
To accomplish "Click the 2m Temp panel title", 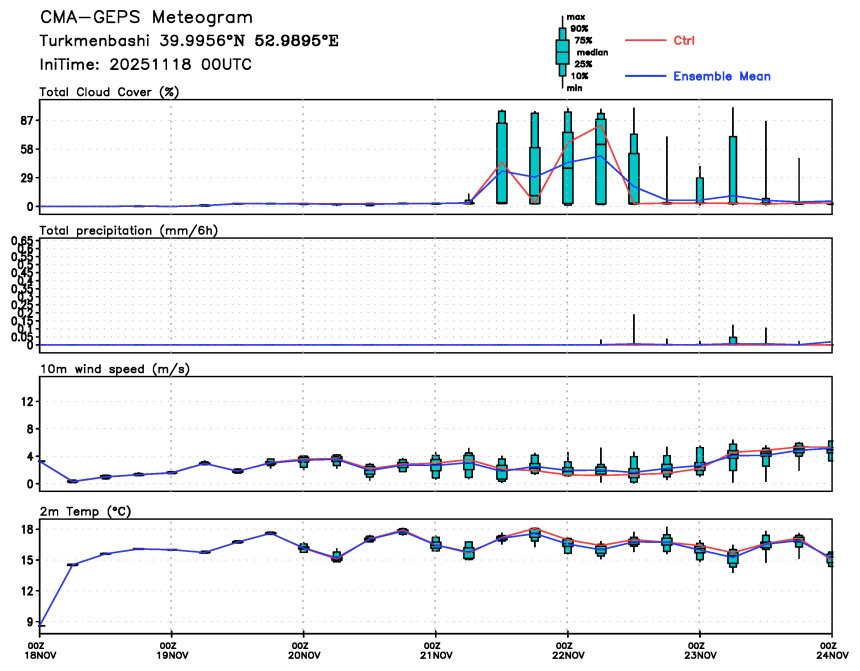I will pos(88,510).
